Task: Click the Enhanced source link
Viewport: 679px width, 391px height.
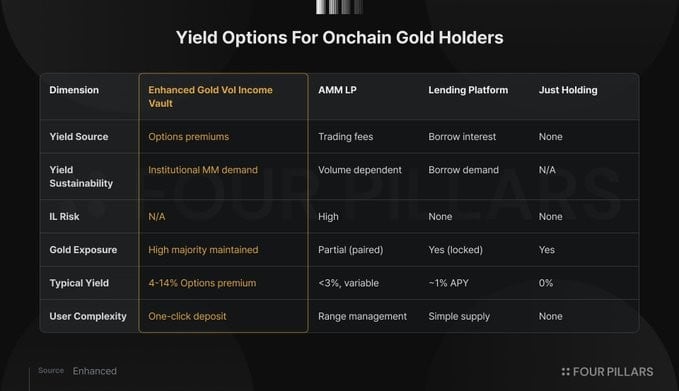Action: (94, 371)
